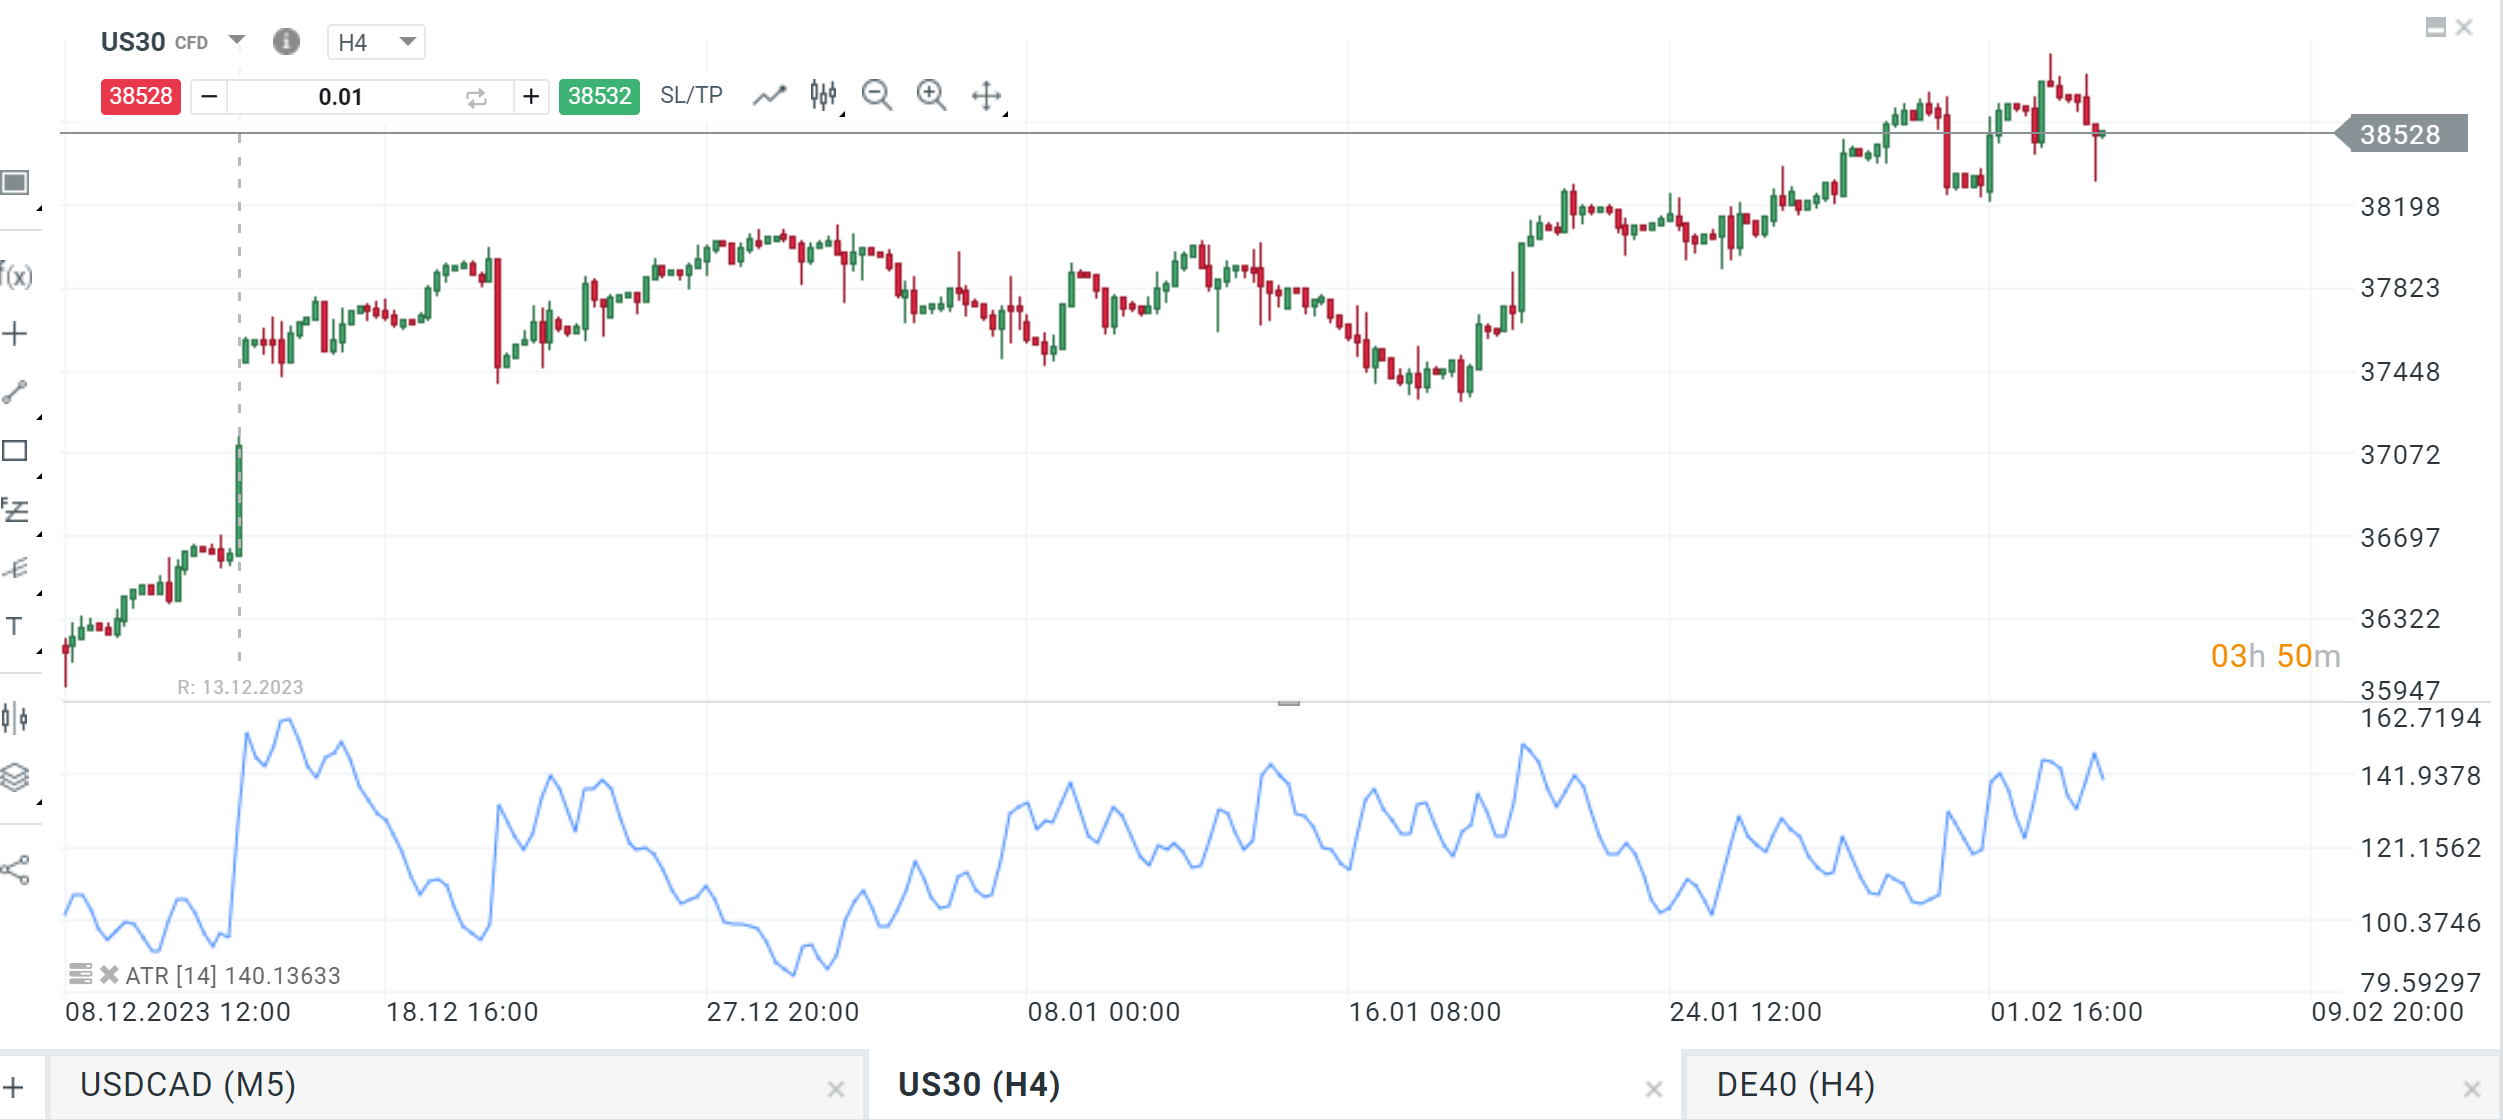This screenshot has width=2503, height=1120.
Task: Select the rectangle shape tool
Action: click(14, 451)
